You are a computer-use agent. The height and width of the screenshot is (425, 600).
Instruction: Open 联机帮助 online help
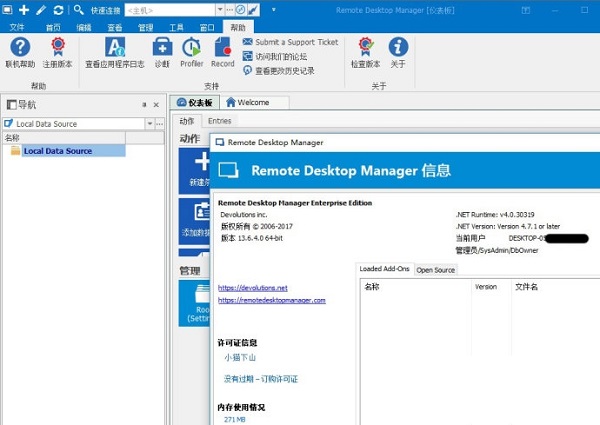pyautogui.click(x=20, y=53)
